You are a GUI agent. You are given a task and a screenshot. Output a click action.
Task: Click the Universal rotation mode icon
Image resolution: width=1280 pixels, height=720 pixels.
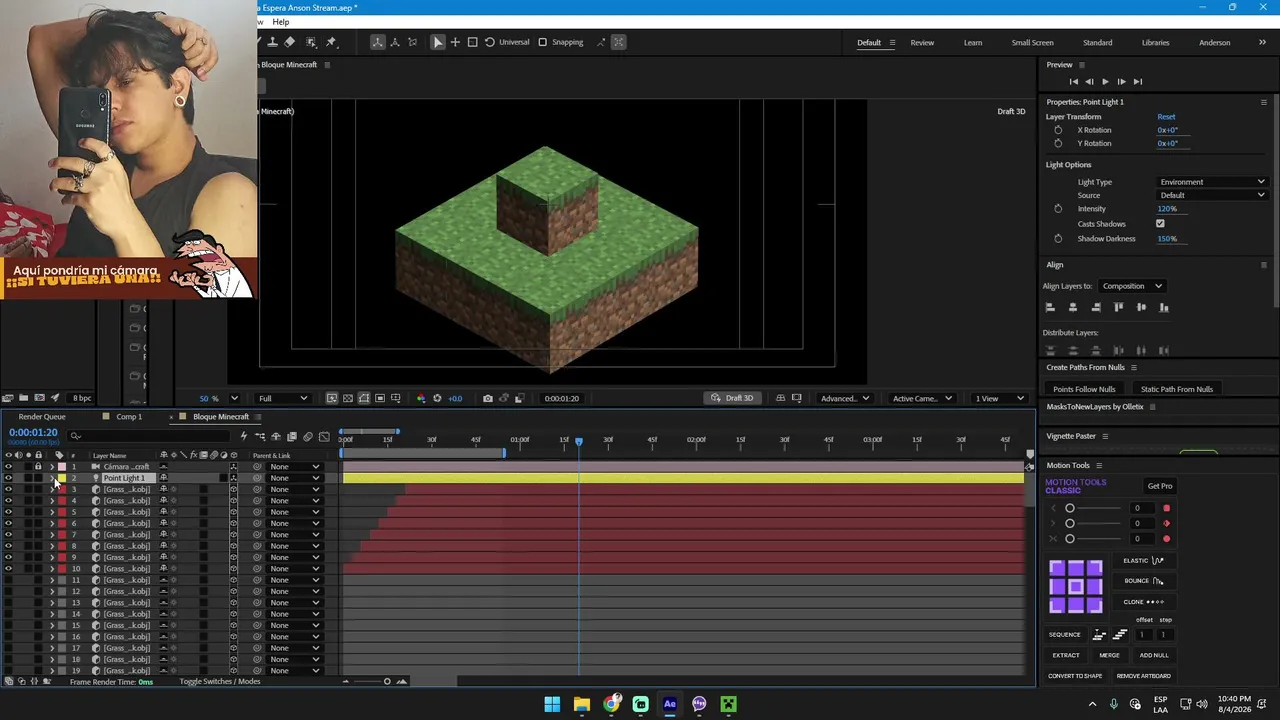click(489, 42)
